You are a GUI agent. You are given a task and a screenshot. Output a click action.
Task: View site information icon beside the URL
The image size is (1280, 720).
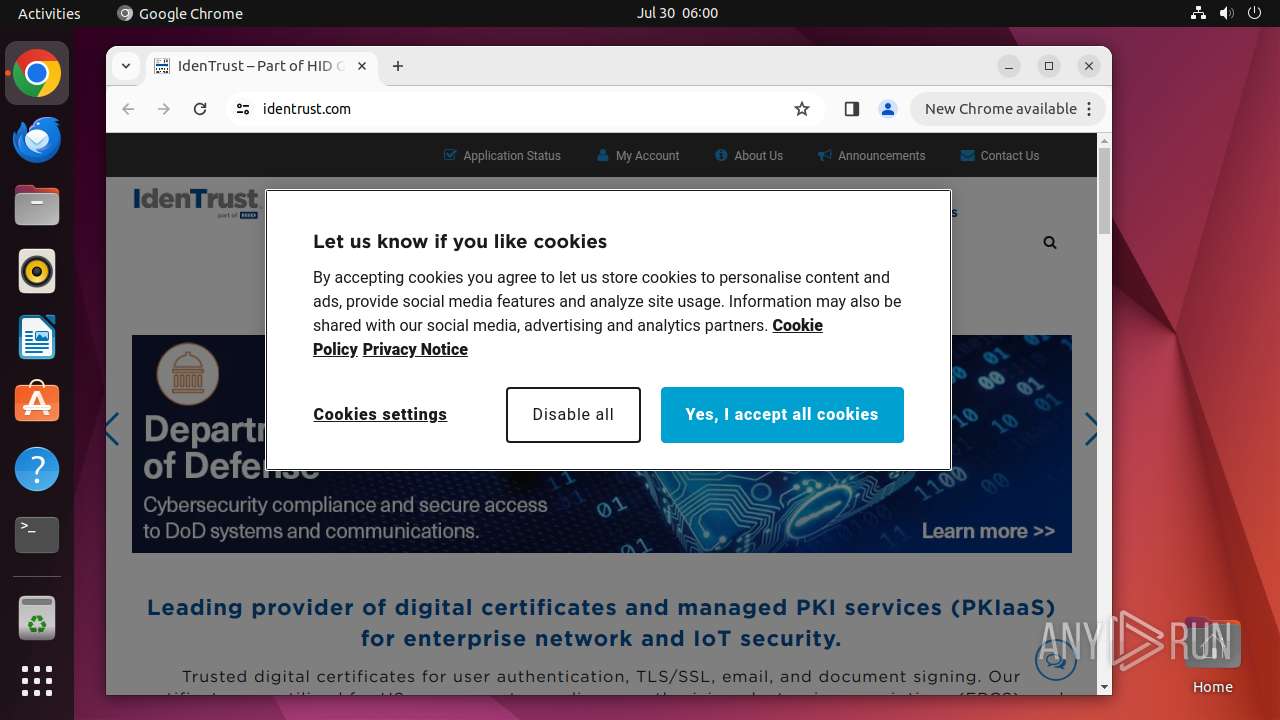(x=243, y=109)
